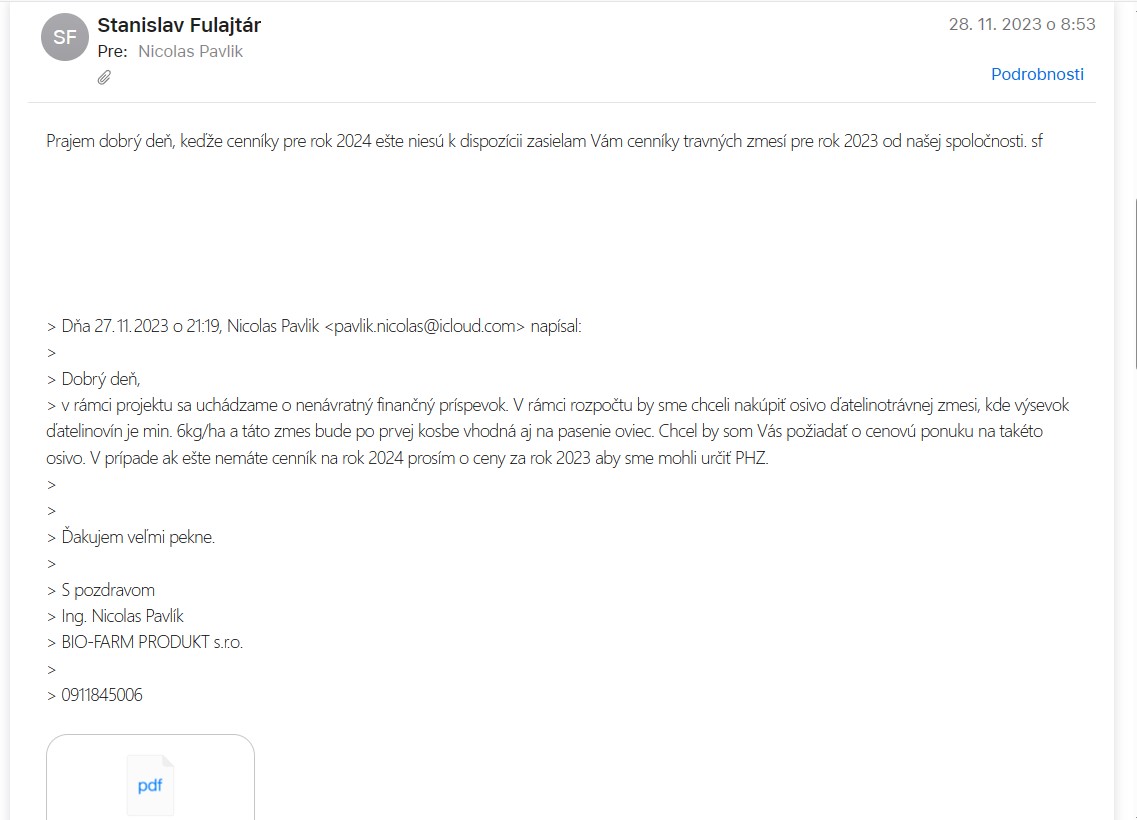The image size is (1137, 820).
Task: Click sender name Stanislav Fulajtár
Action: [179, 25]
